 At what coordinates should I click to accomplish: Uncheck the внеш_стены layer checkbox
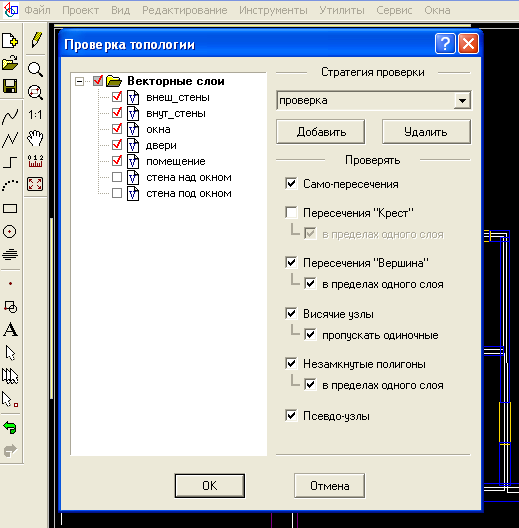pos(117,97)
